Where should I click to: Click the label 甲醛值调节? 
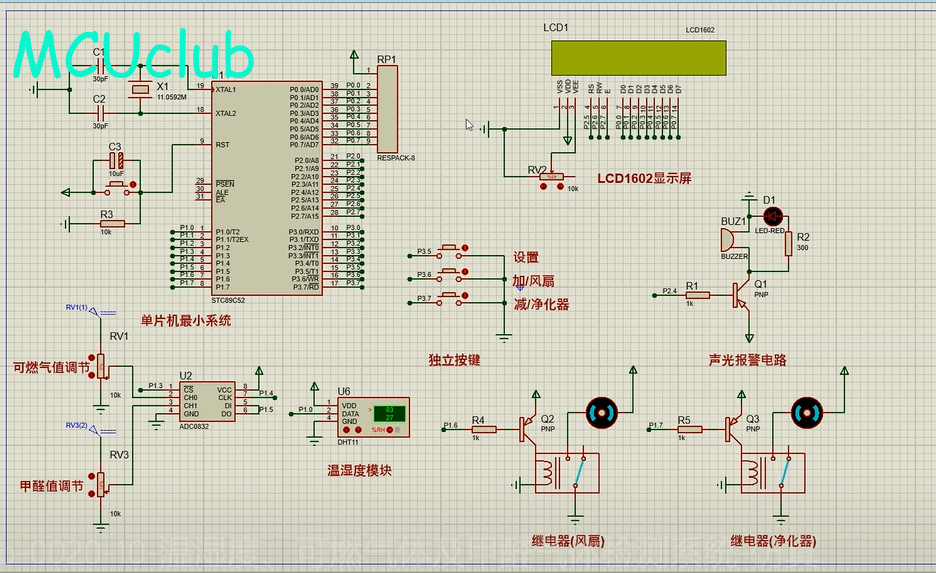[x=52, y=486]
